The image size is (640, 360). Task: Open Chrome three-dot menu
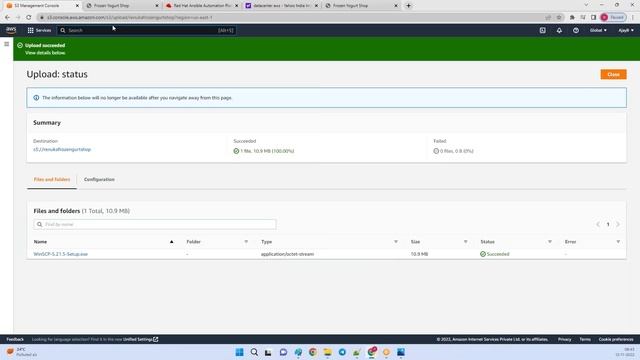click(633, 18)
